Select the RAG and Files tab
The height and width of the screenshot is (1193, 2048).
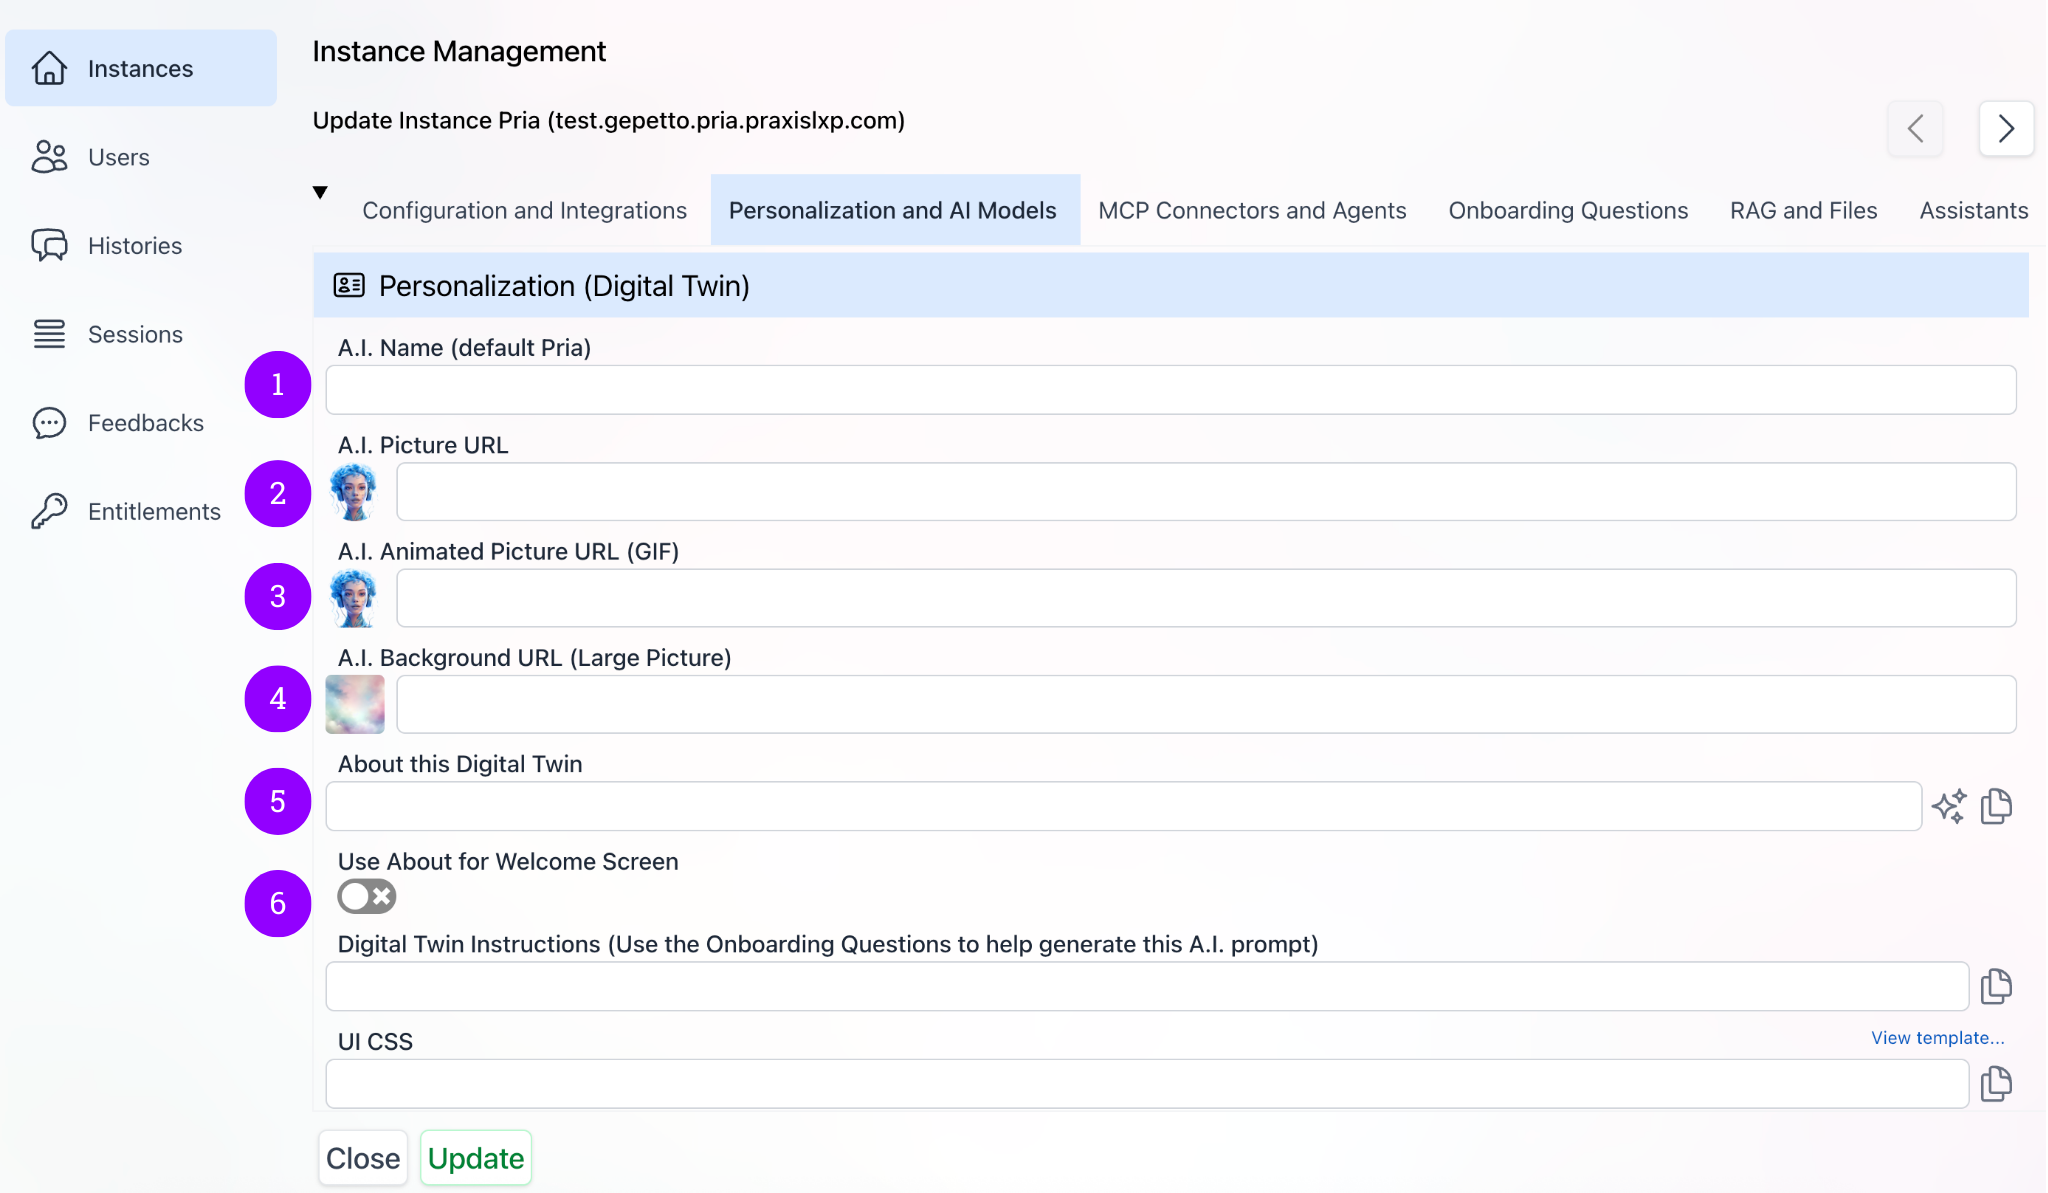point(1803,210)
